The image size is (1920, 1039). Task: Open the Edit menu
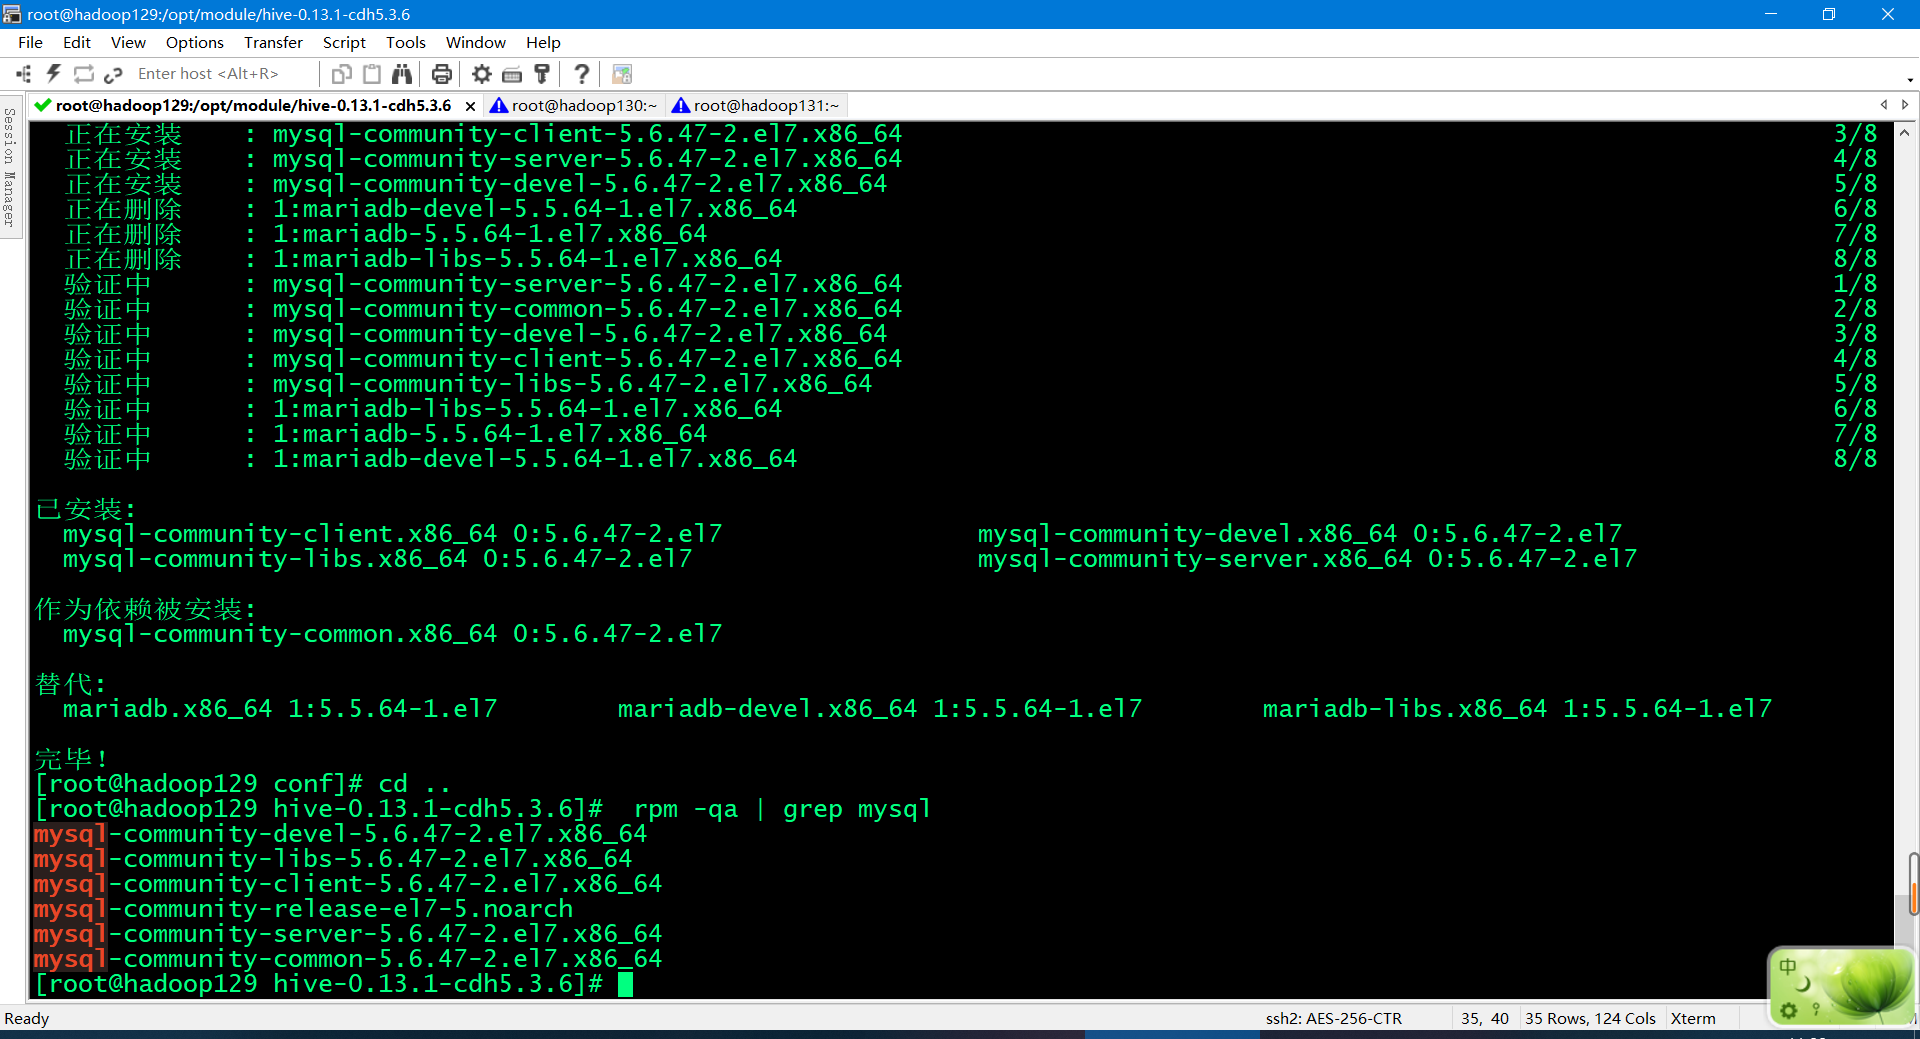coord(76,42)
